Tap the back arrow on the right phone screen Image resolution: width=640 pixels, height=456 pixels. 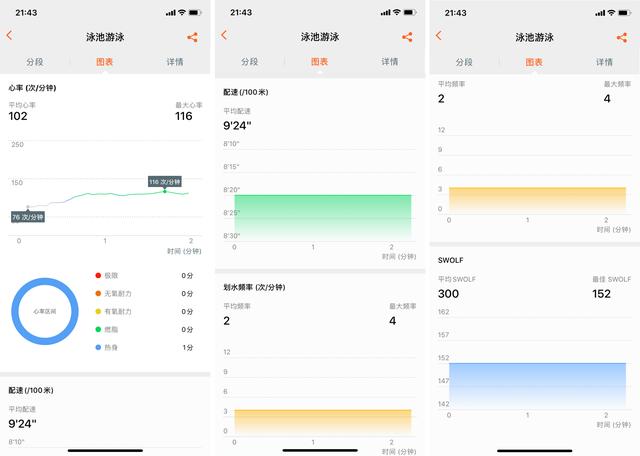439,36
